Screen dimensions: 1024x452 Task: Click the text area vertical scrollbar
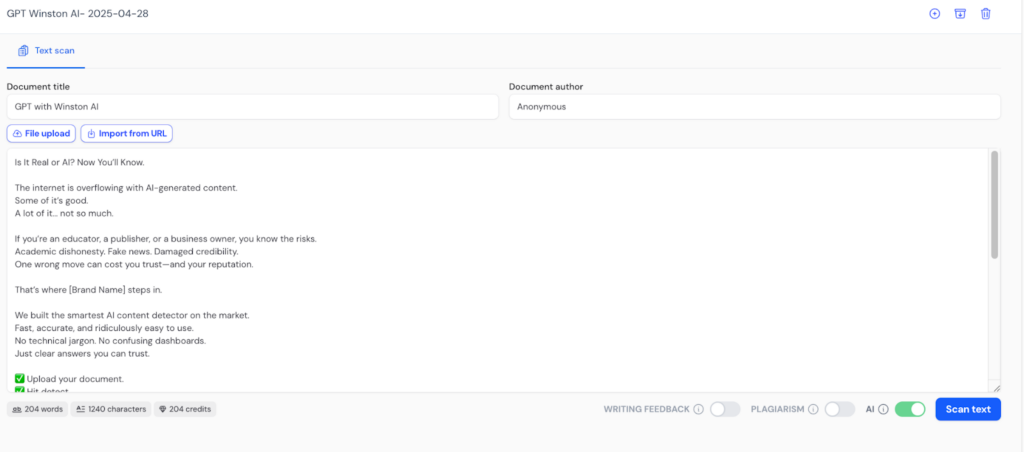(995, 205)
